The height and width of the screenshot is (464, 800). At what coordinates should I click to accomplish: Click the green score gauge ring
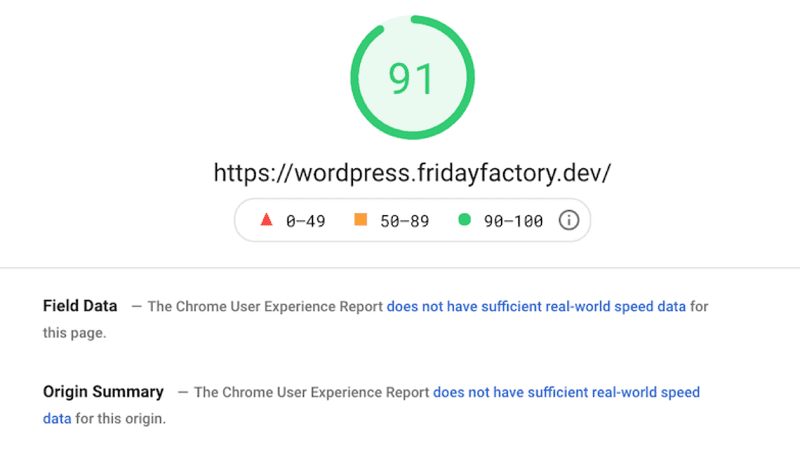click(357, 80)
